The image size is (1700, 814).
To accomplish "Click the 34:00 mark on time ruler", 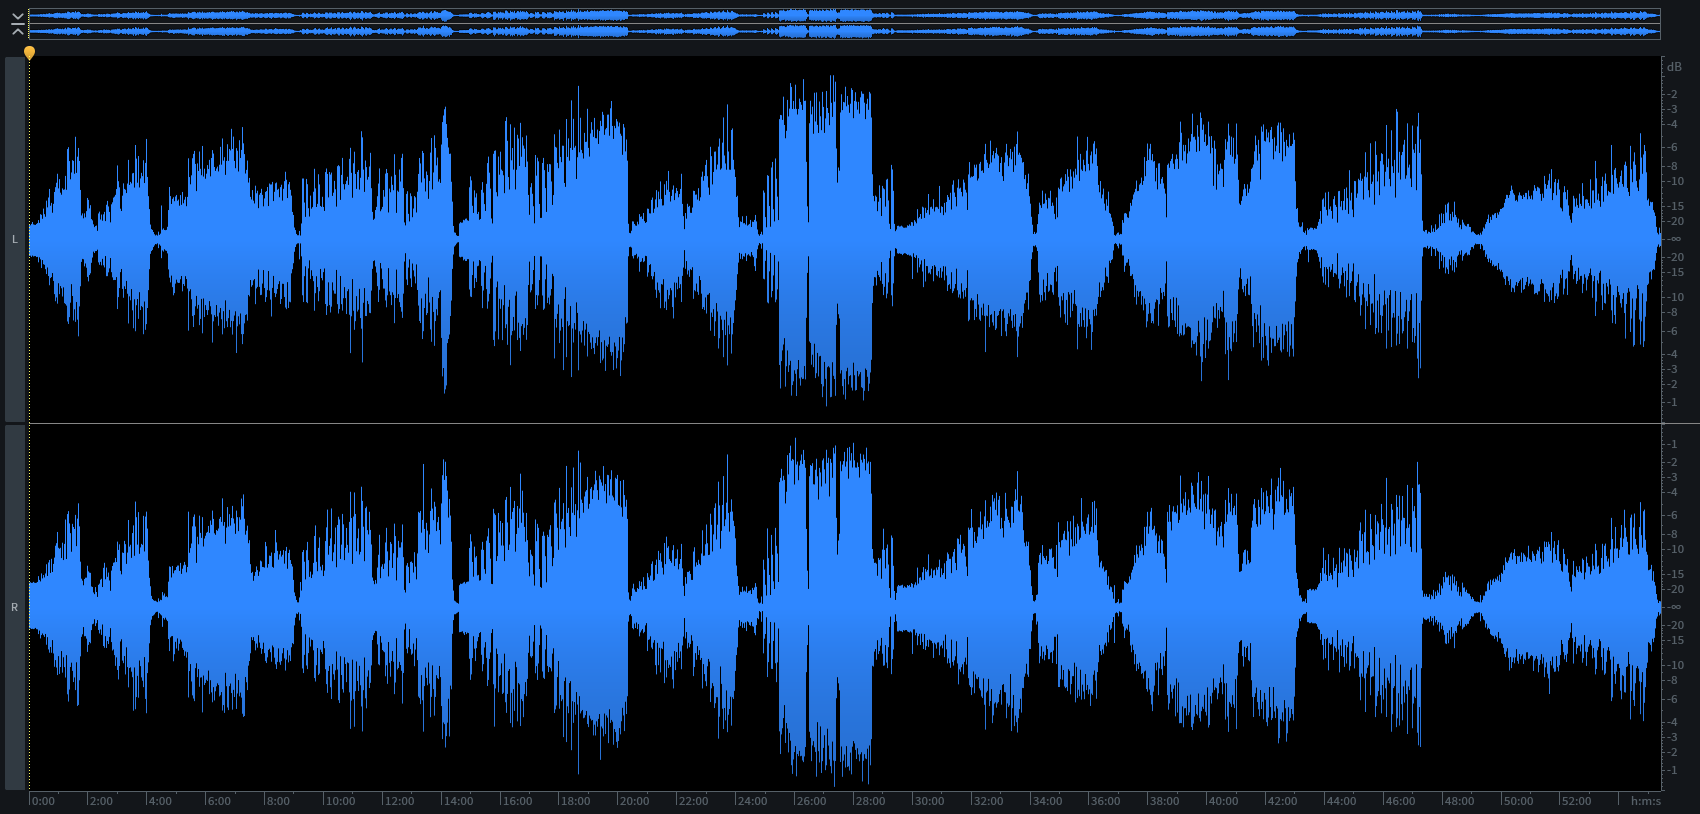I will click(1047, 801).
